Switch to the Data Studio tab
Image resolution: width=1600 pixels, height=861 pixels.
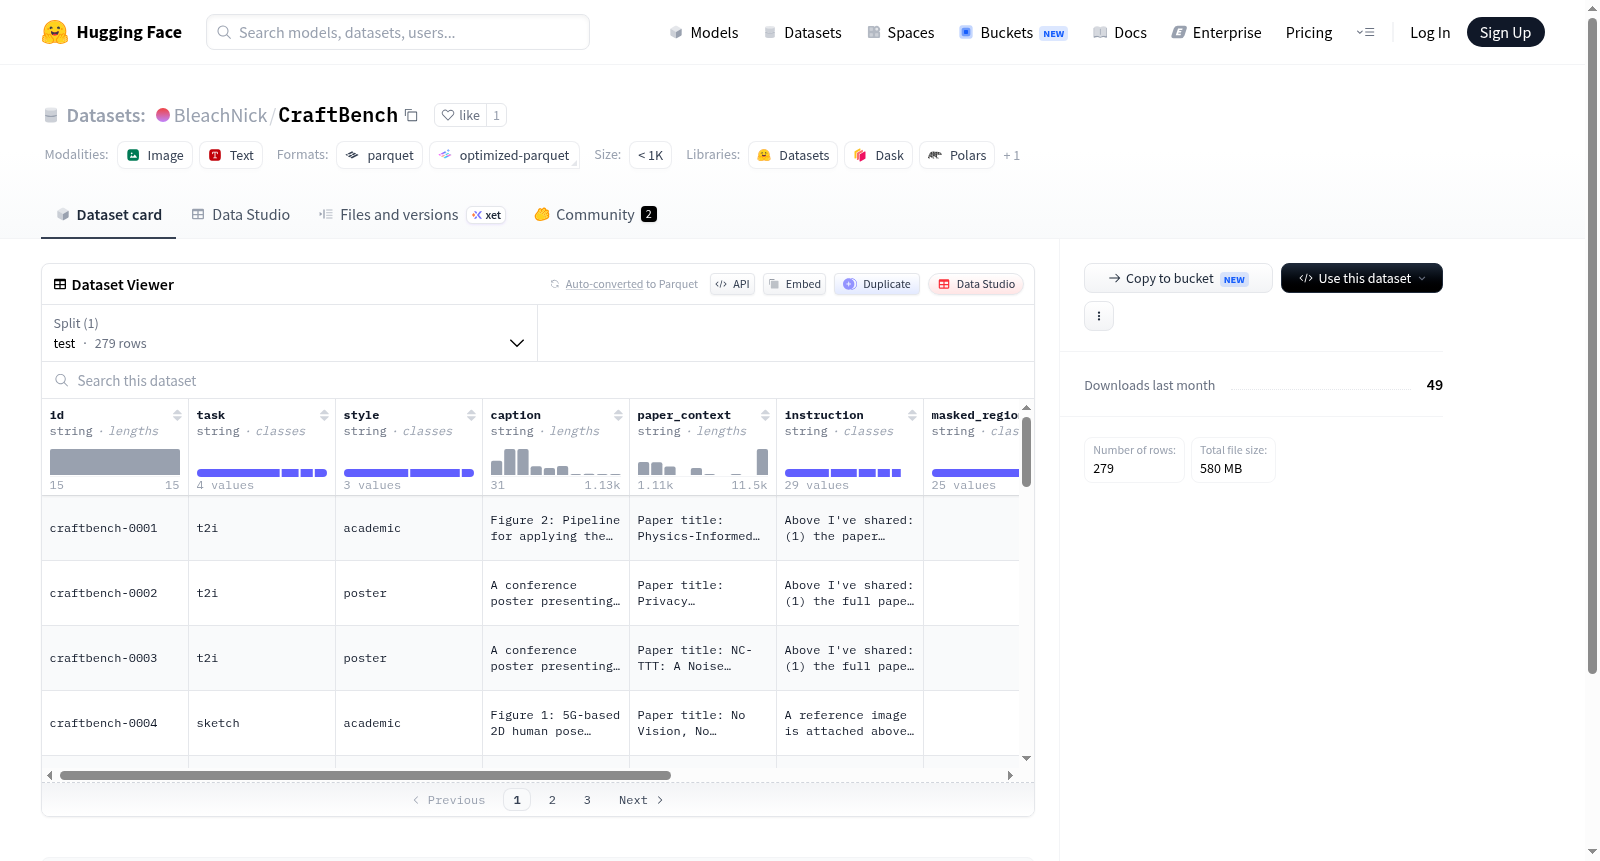click(x=241, y=215)
